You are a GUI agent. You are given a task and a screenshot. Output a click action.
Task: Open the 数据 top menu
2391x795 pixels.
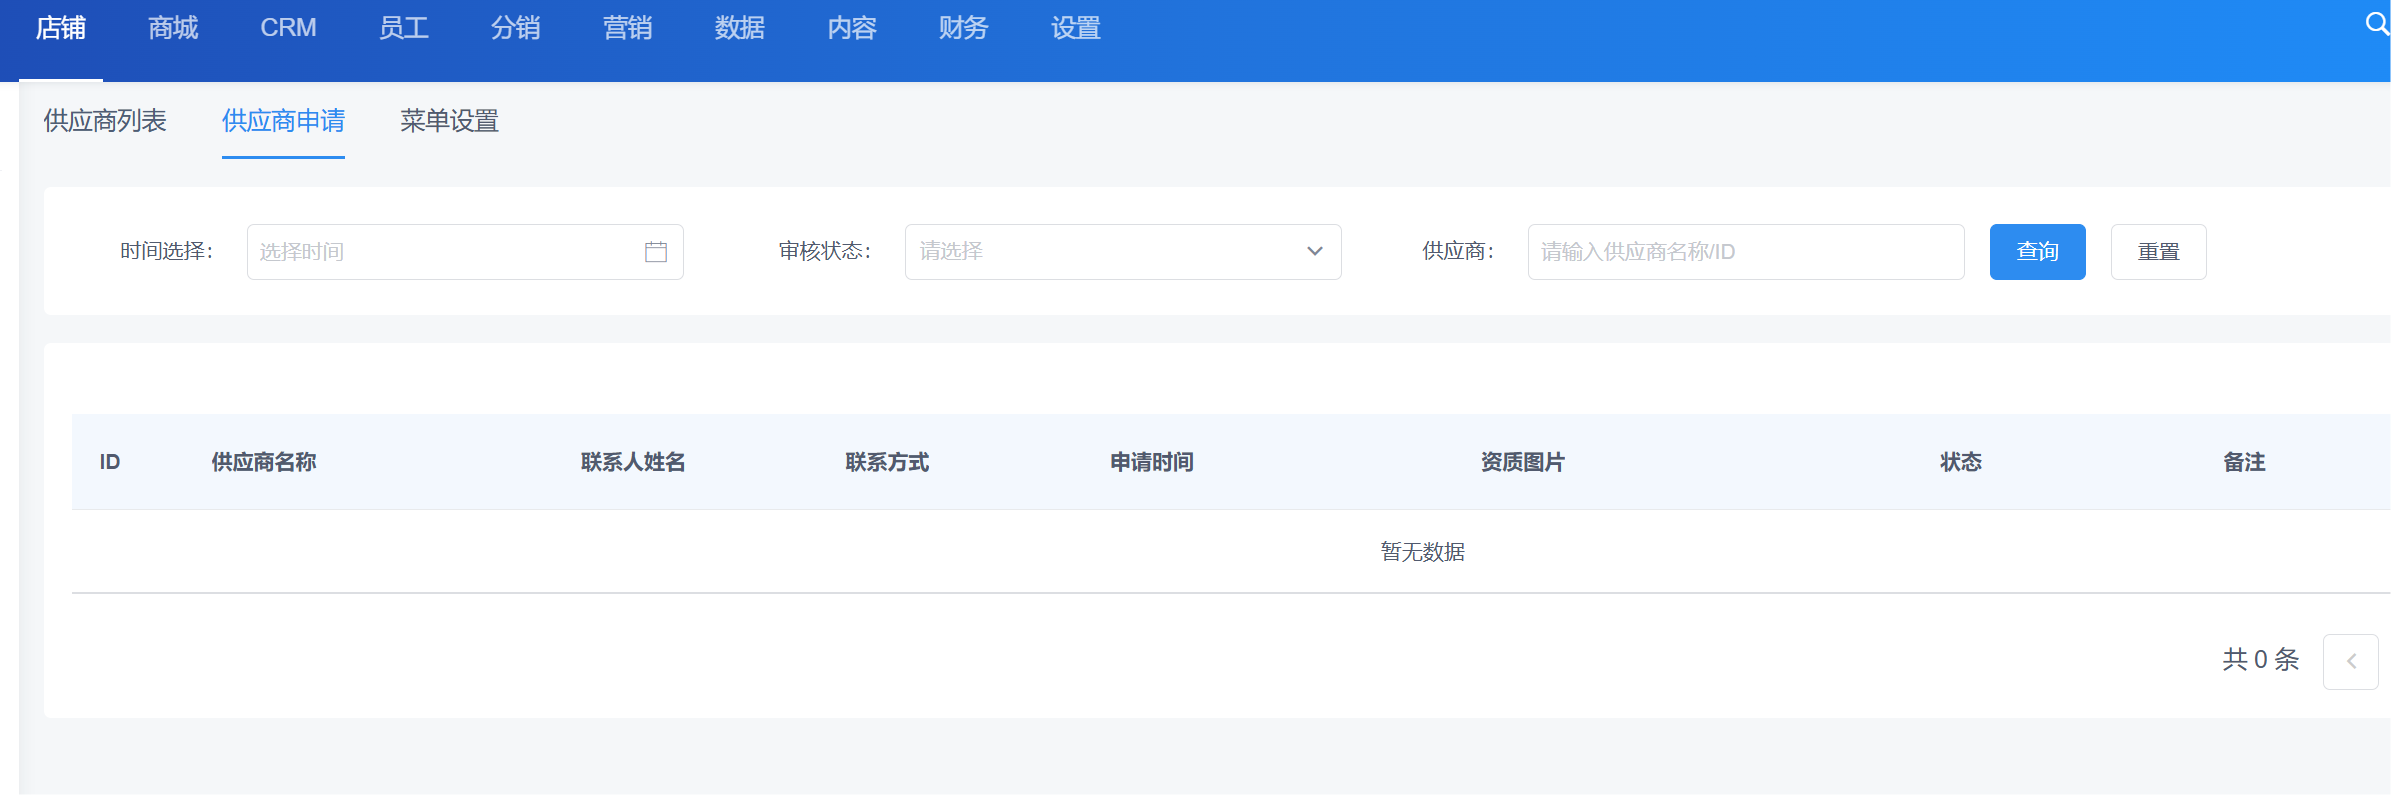[x=740, y=28]
